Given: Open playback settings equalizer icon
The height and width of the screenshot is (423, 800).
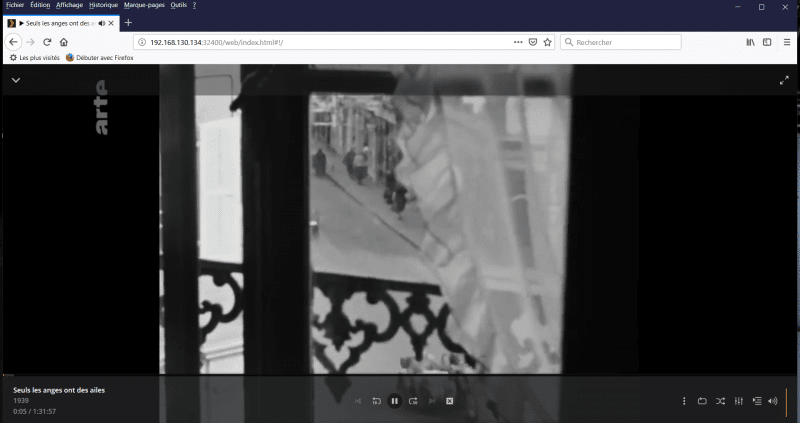Looking at the screenshot, I should pos(739,401).
